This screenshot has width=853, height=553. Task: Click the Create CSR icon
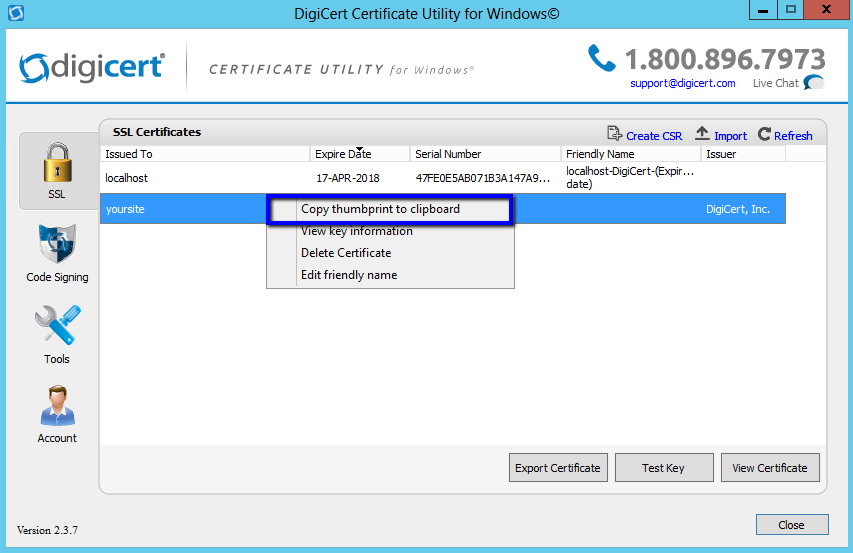[615, 135]
